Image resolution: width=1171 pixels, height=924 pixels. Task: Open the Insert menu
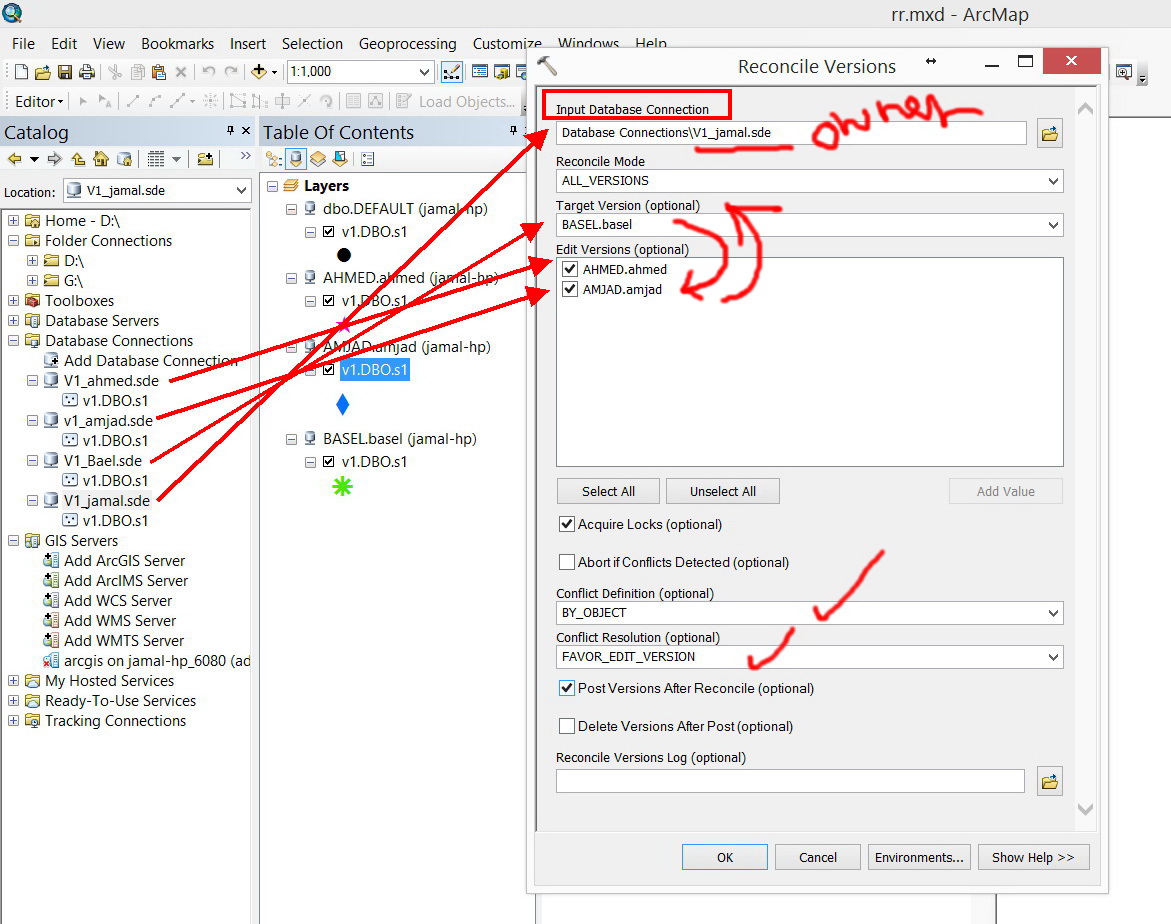coord(248,44)
